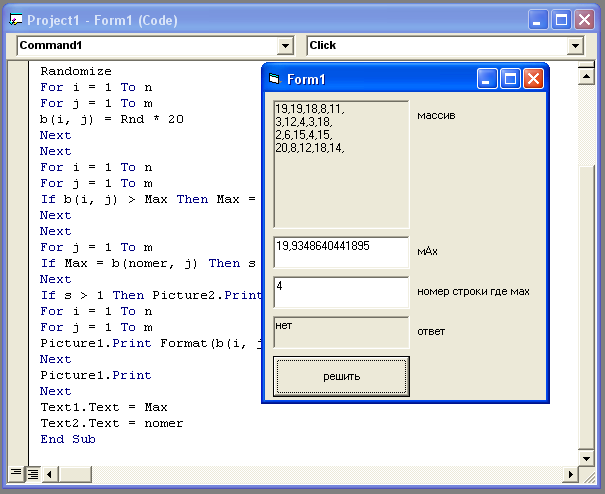Switch to Procedure View icon at bottom left
The height and width of the screenshot is (494, 605).
pos(16,473)
